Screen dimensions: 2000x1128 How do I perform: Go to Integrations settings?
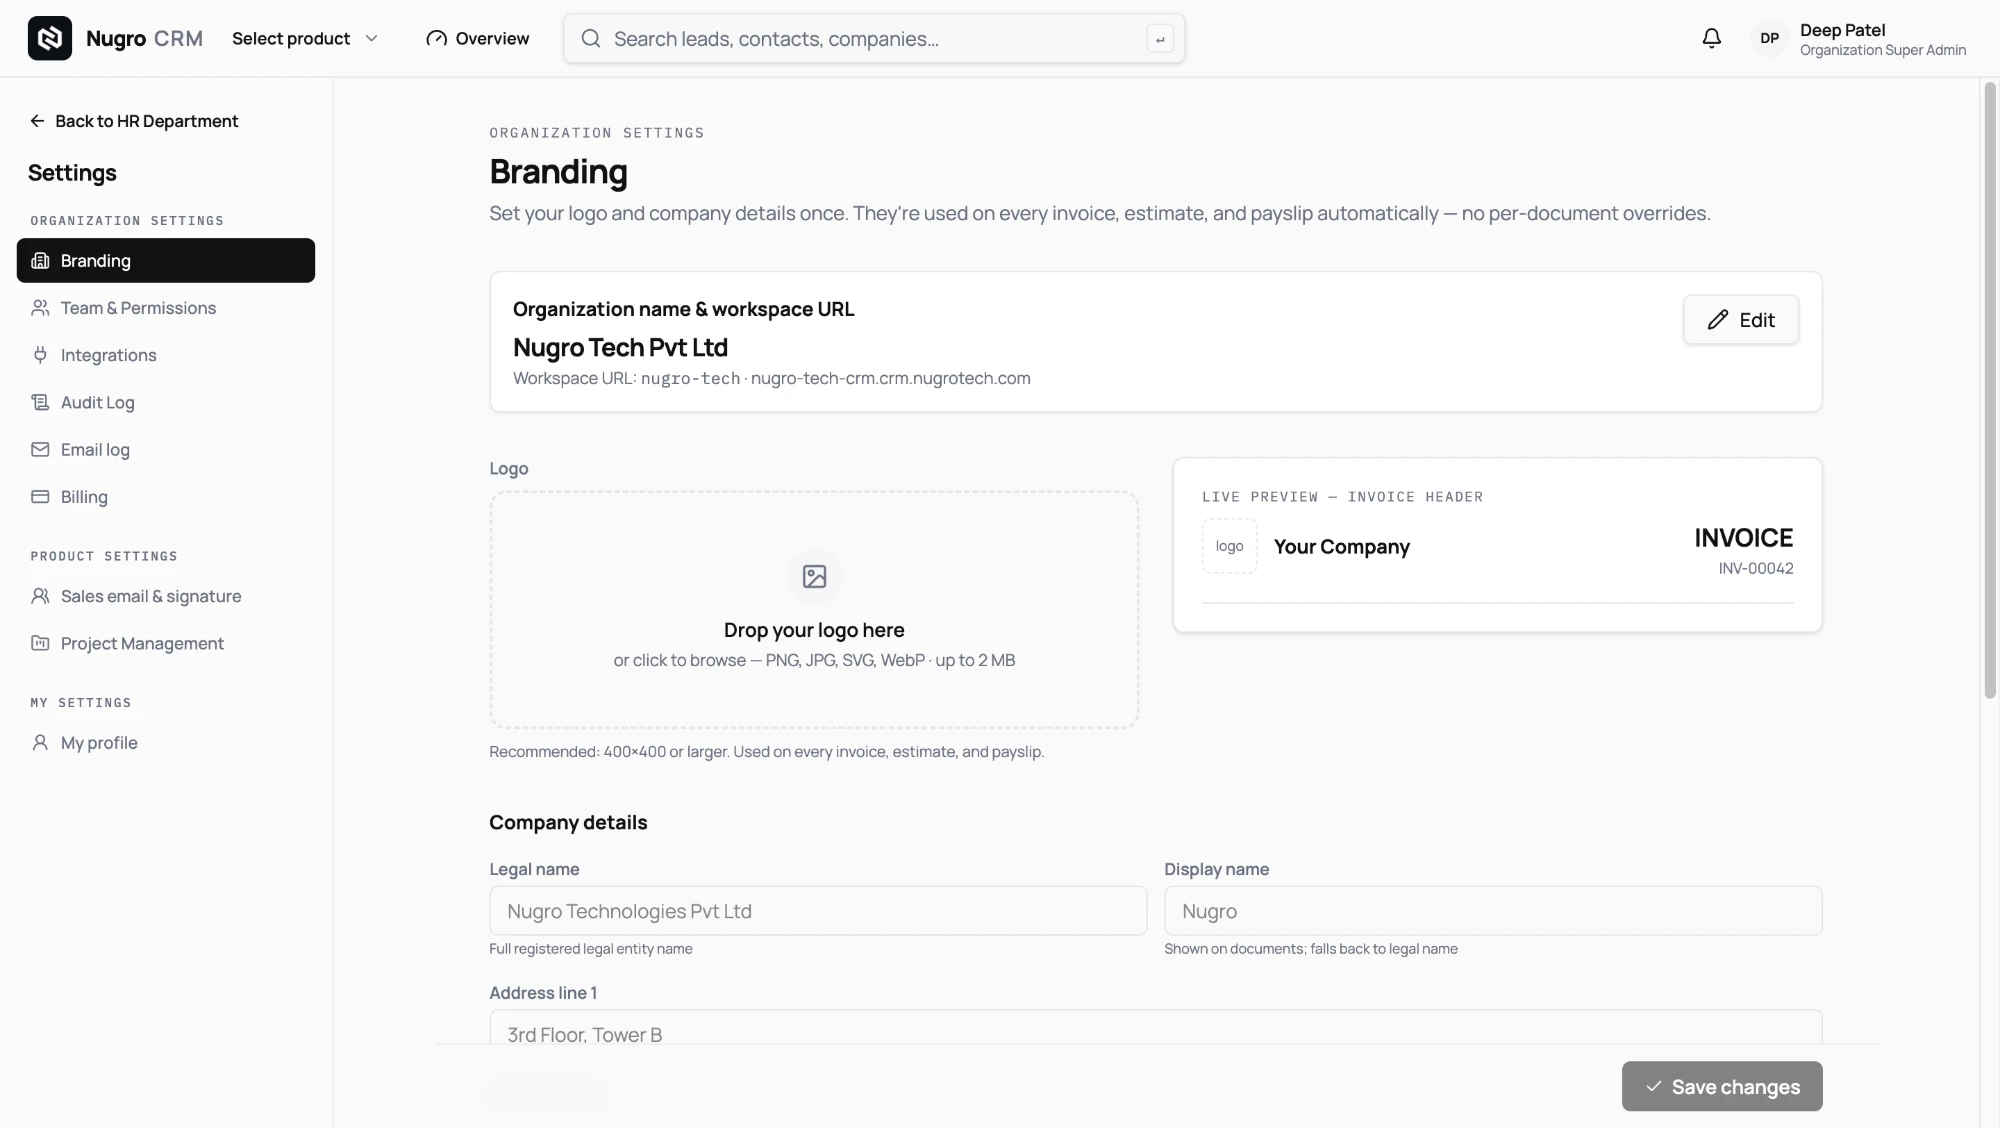pos(166,355)
